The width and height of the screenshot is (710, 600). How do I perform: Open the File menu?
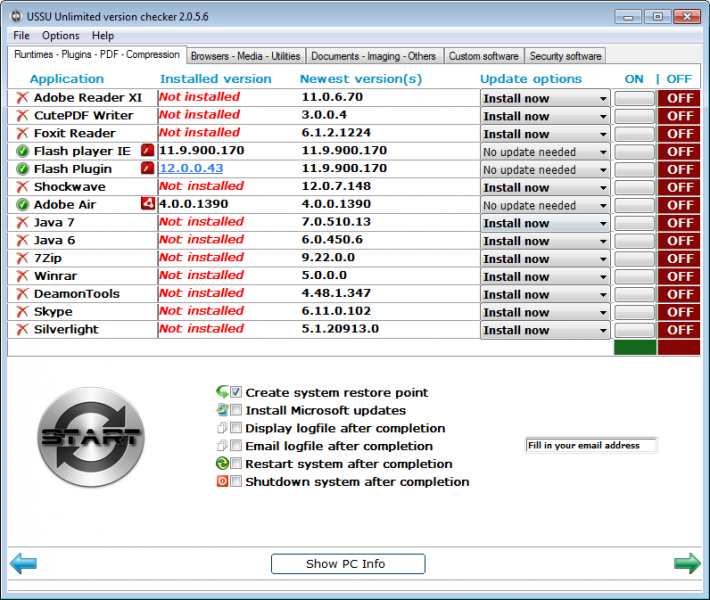coord(21,35)
